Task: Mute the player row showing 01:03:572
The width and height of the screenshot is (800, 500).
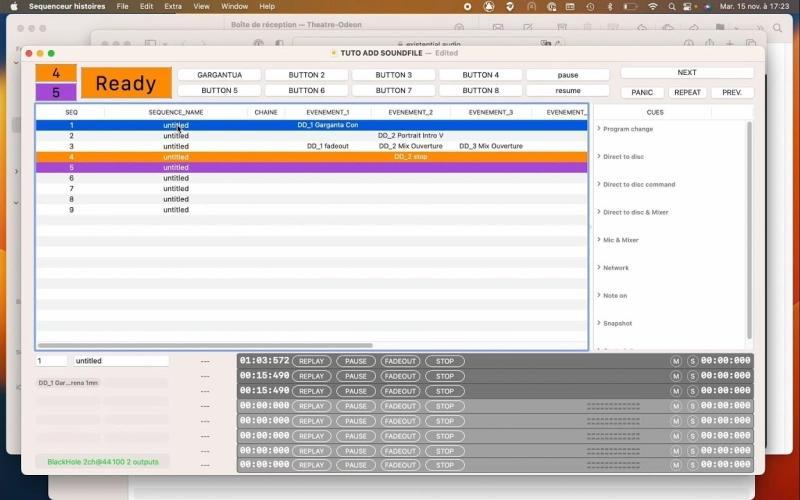Action: (676, 361)
